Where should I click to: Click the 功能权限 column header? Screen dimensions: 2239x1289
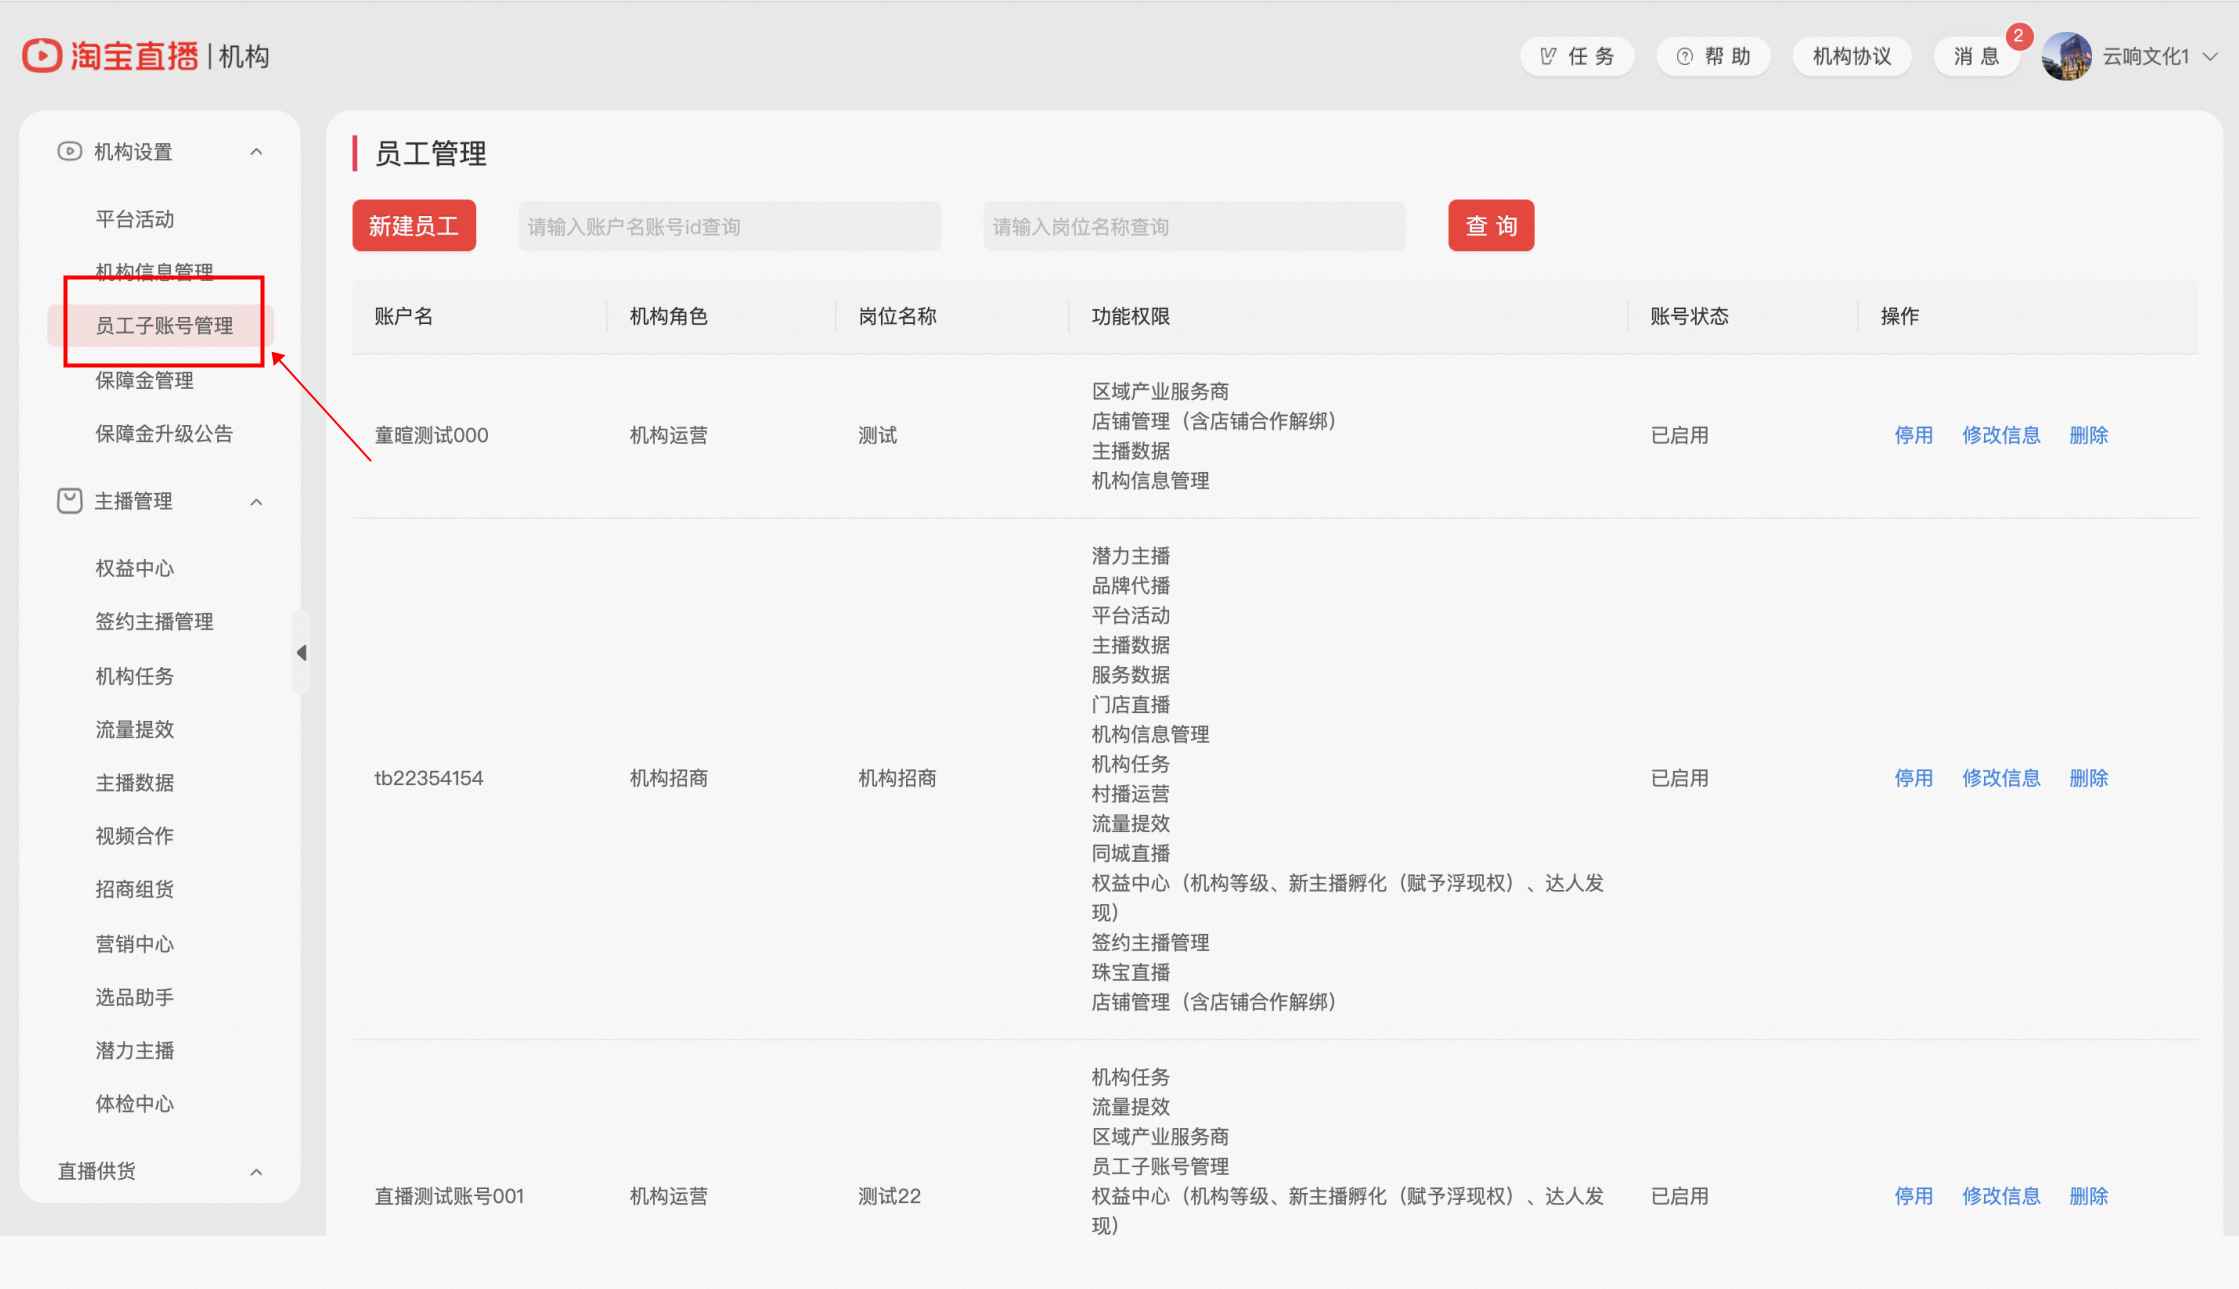click(1131, 316)
